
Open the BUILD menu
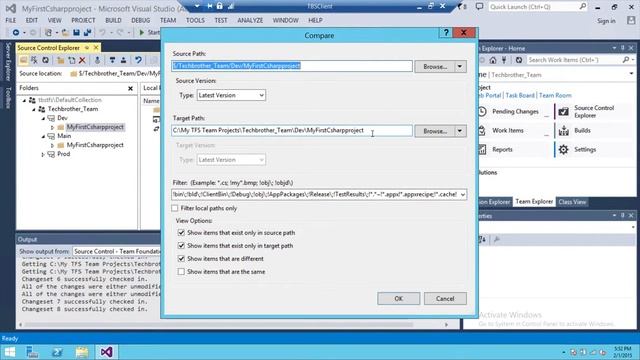tap(113, 20)
